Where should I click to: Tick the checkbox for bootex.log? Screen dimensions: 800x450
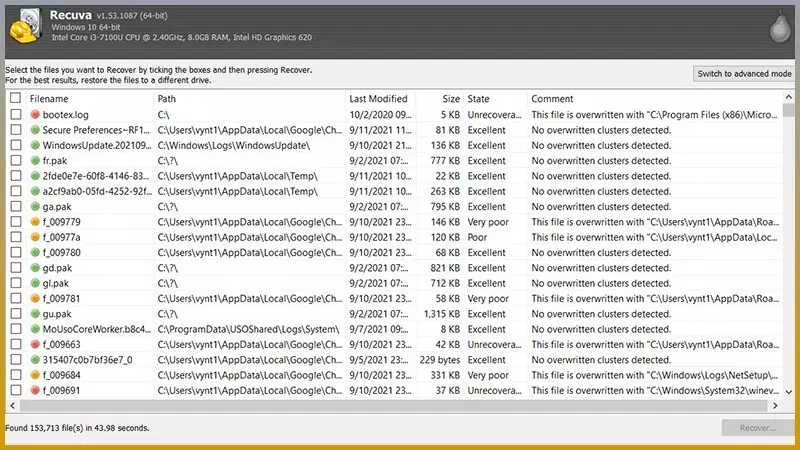coord(15,115)
